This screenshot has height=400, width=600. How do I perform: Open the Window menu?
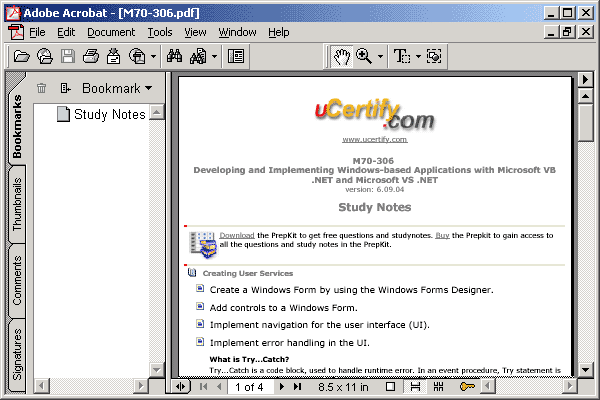point(237,33)
